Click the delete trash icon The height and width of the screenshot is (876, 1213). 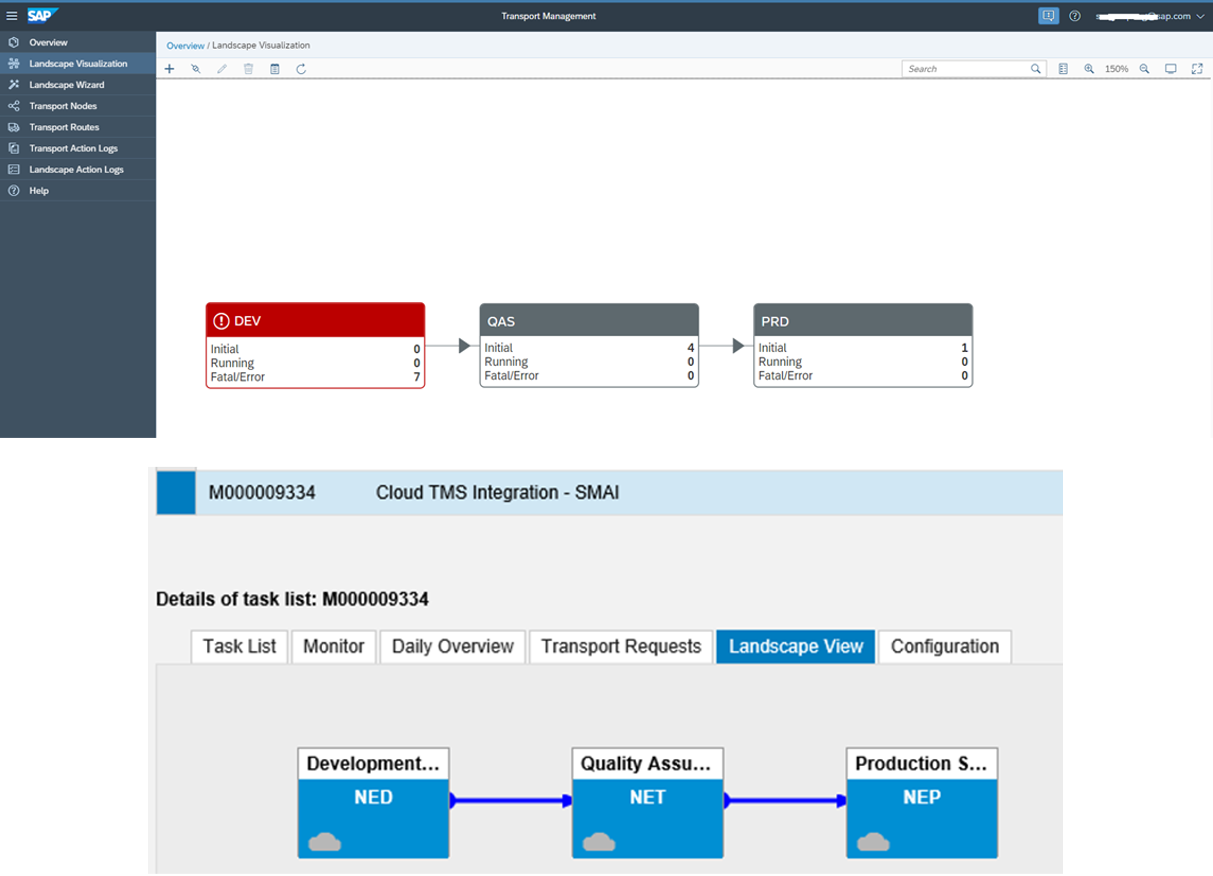[x=249, y=69]
